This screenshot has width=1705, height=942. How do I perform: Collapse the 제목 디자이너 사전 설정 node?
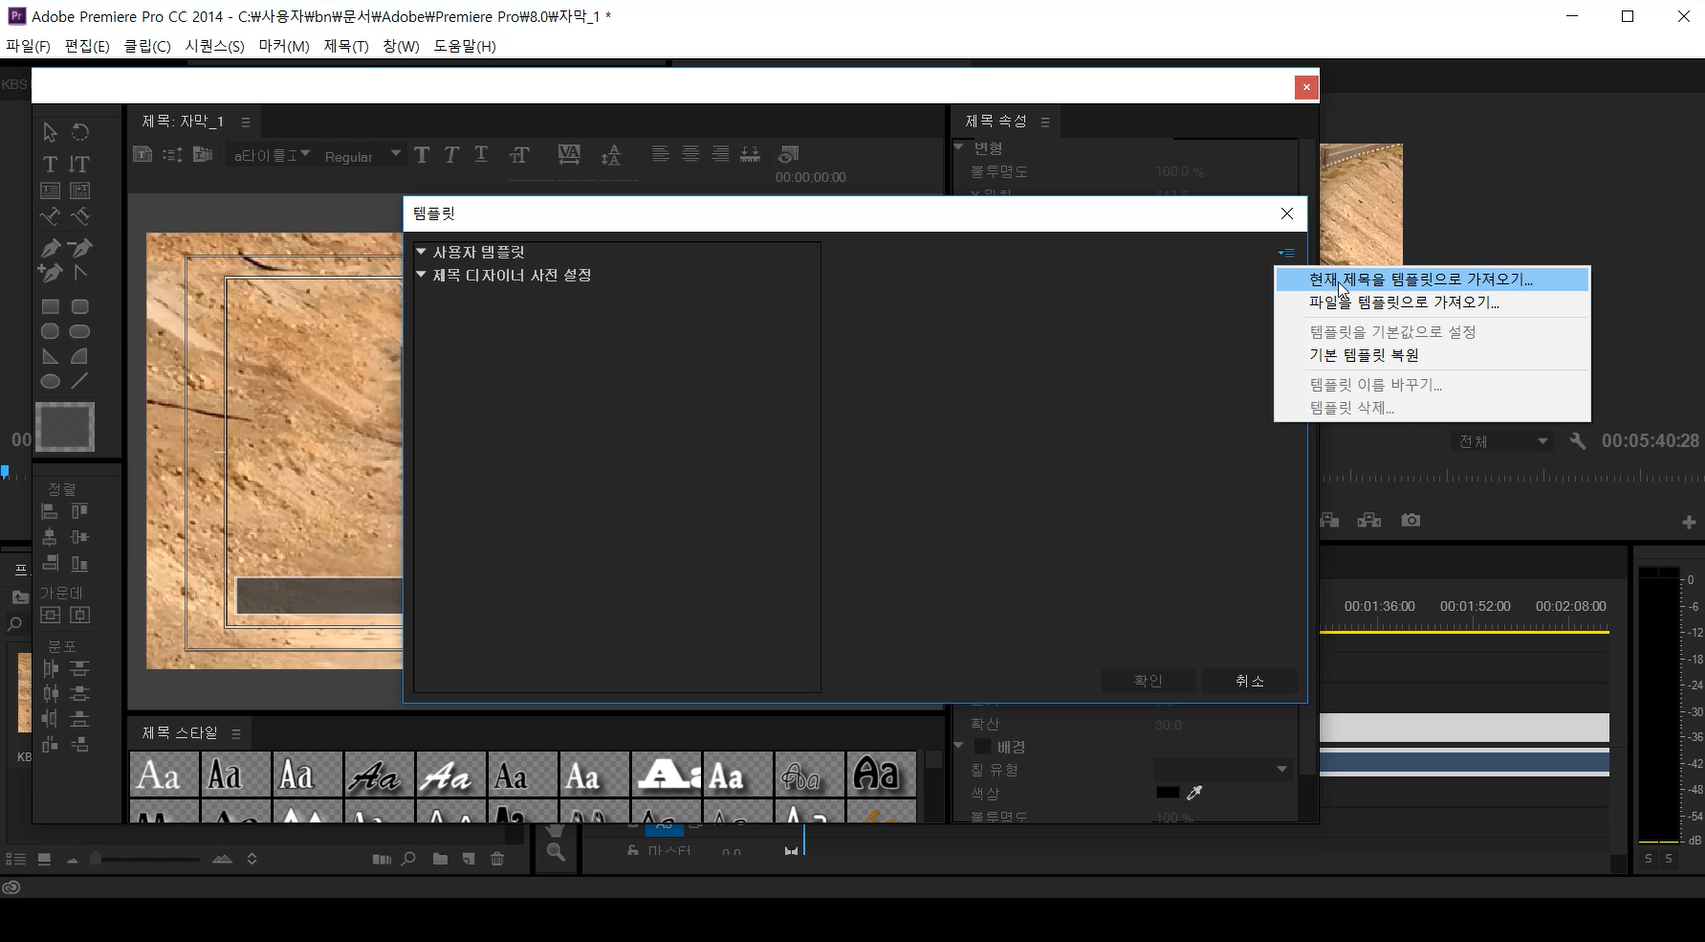click(421, 275)
